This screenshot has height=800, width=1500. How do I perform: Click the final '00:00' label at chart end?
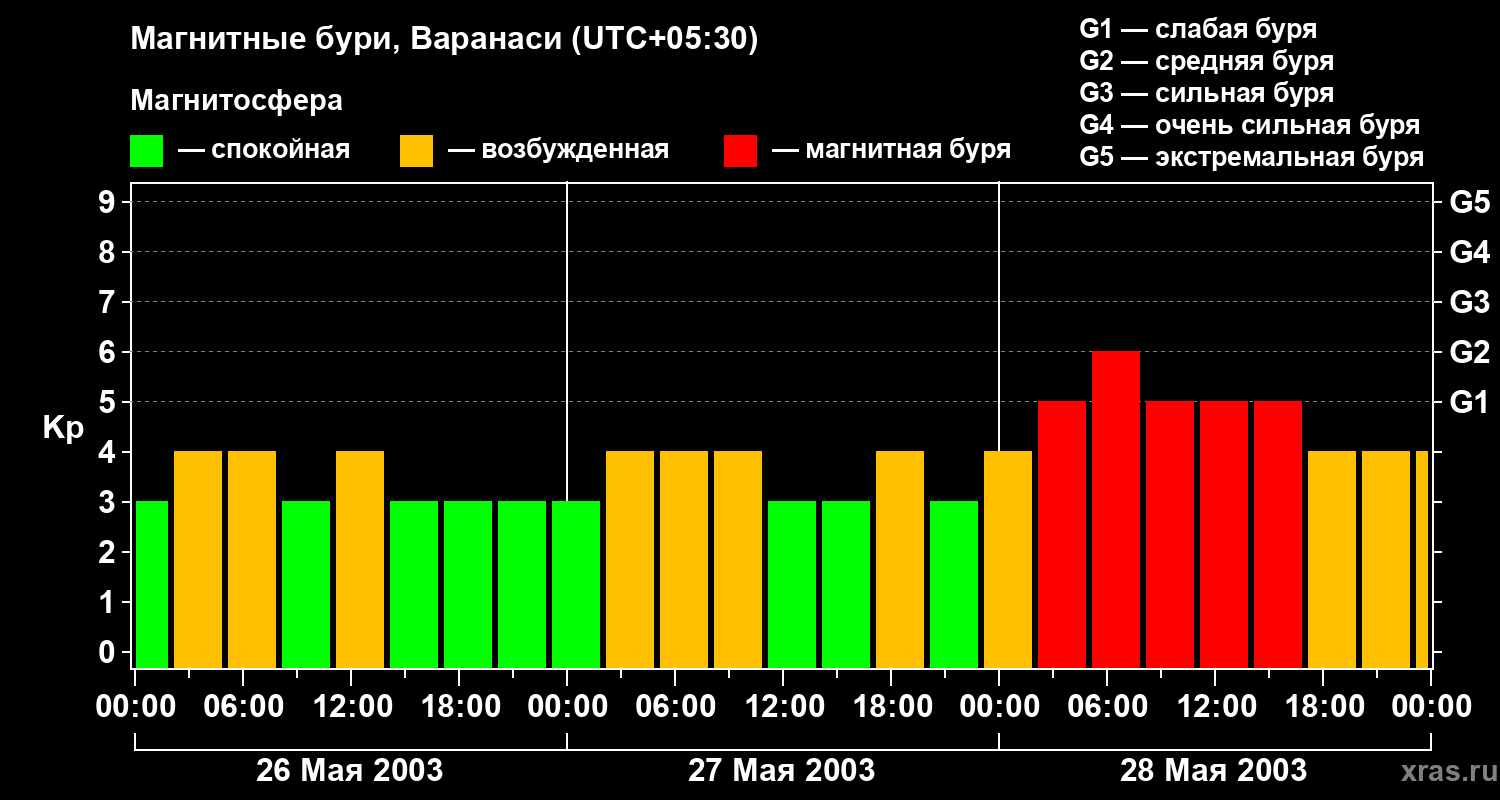click(1431, 706)
